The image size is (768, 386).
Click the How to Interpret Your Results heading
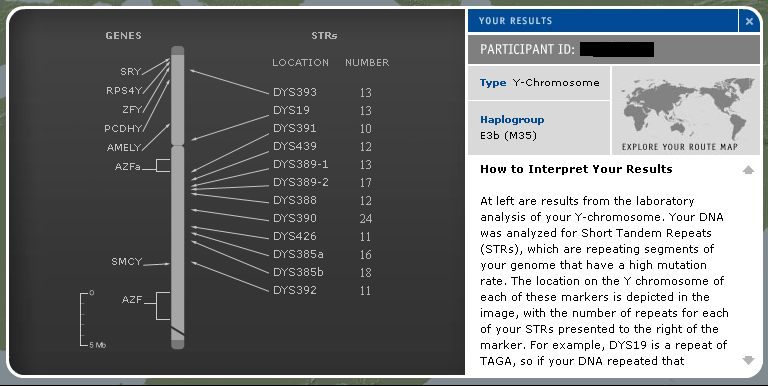pyautogui.click(x=576, y=169)
